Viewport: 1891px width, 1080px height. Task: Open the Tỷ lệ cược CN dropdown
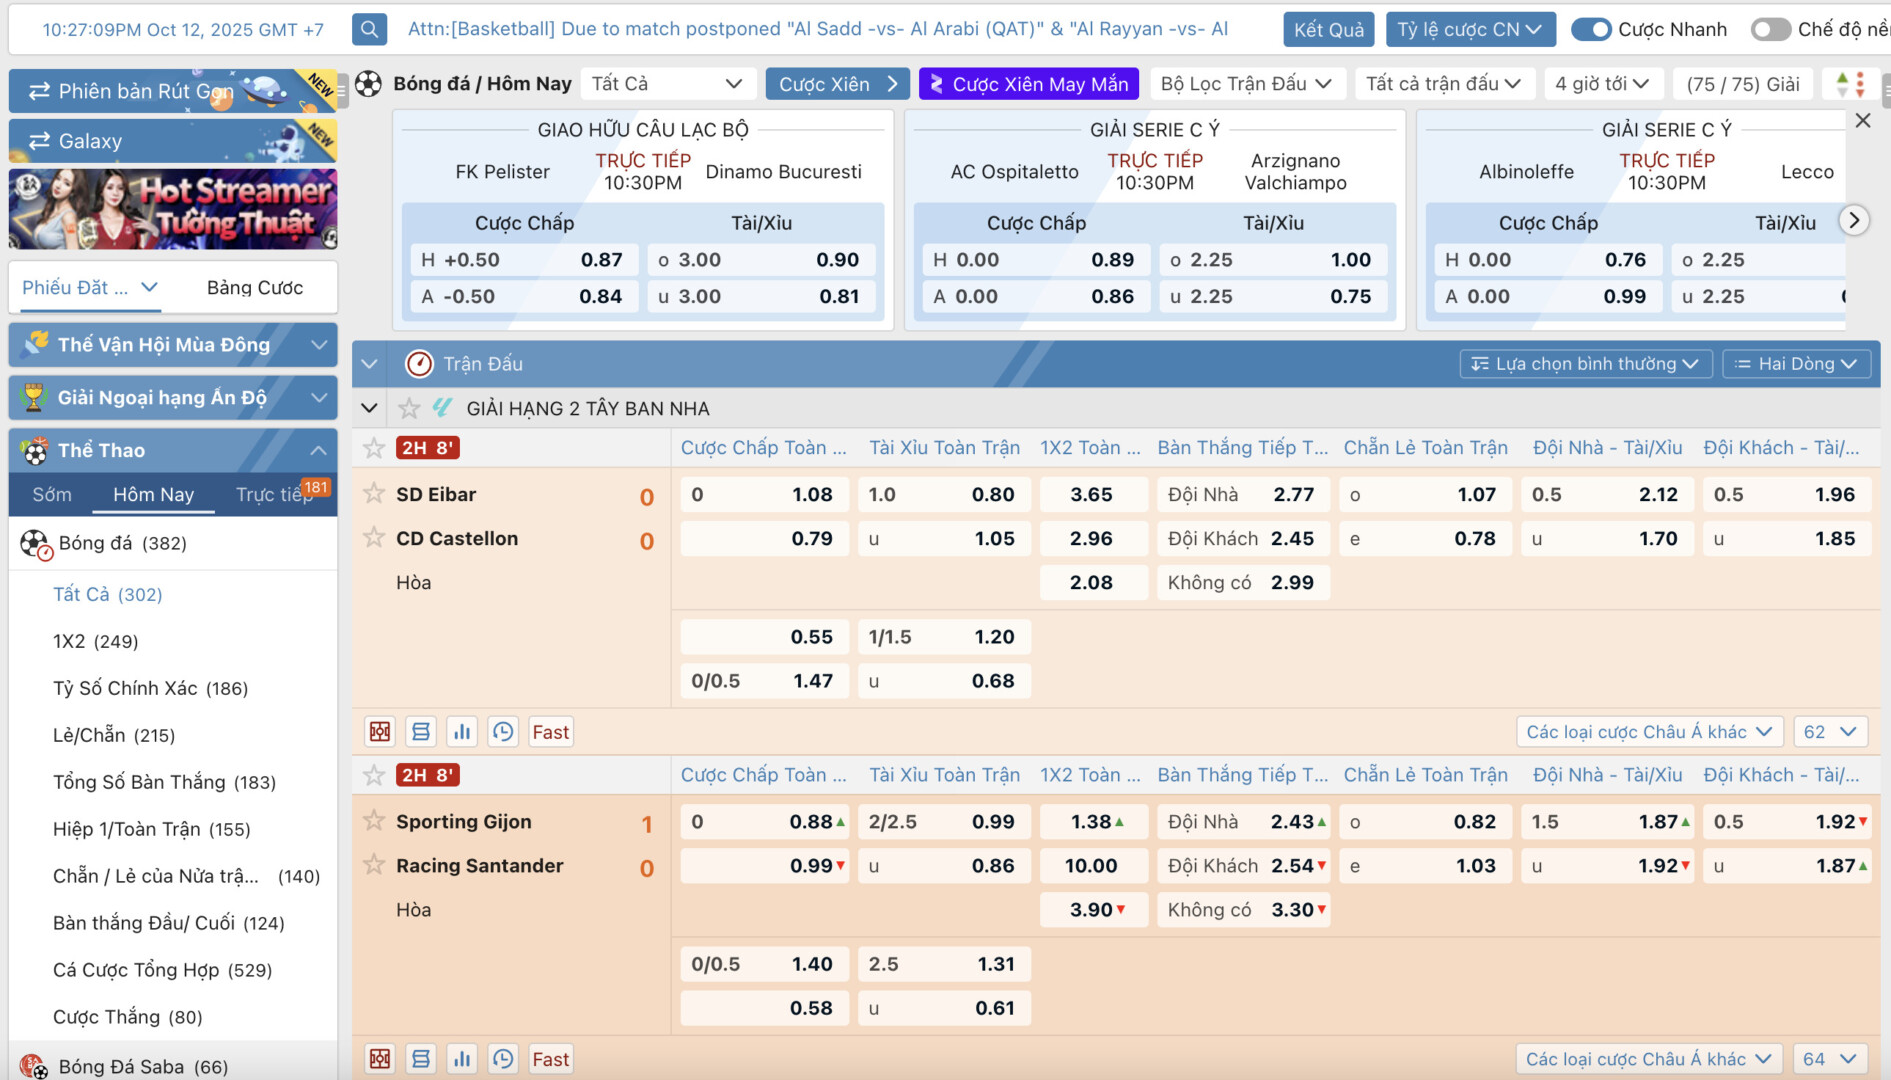click(x=1469, y=29)
